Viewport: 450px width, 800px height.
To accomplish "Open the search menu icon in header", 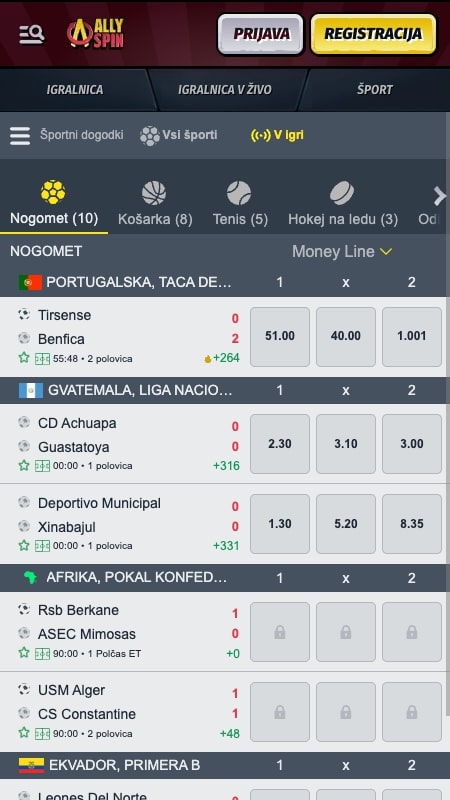I will click(x=32, y=35).
